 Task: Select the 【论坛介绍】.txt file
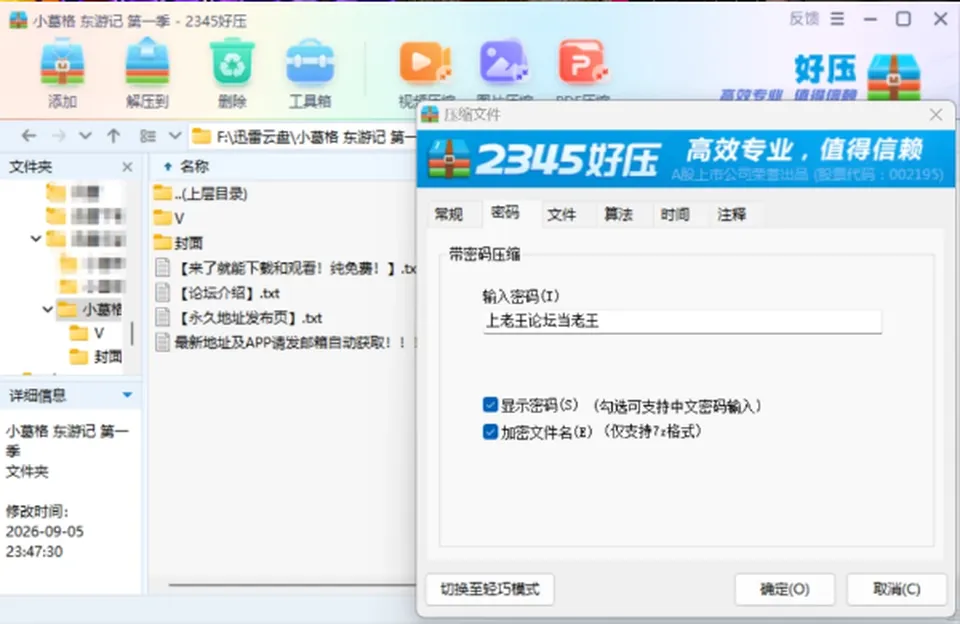(x=217, y=293)
